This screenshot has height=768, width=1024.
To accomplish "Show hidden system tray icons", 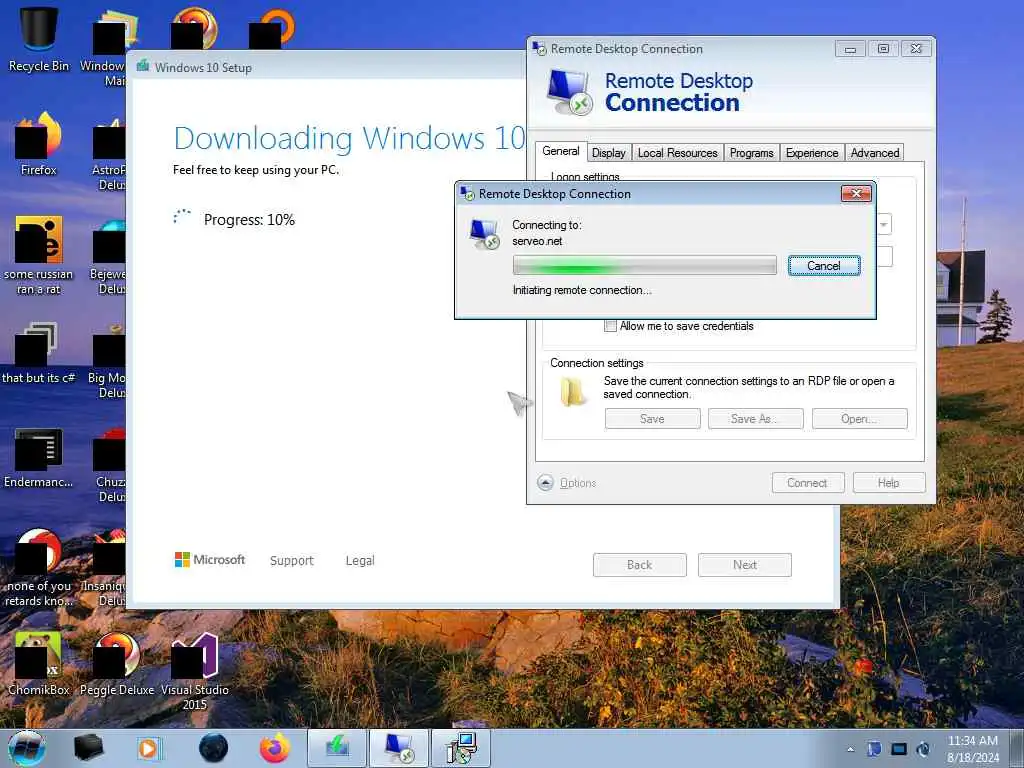I will click(x=850, y=749).
